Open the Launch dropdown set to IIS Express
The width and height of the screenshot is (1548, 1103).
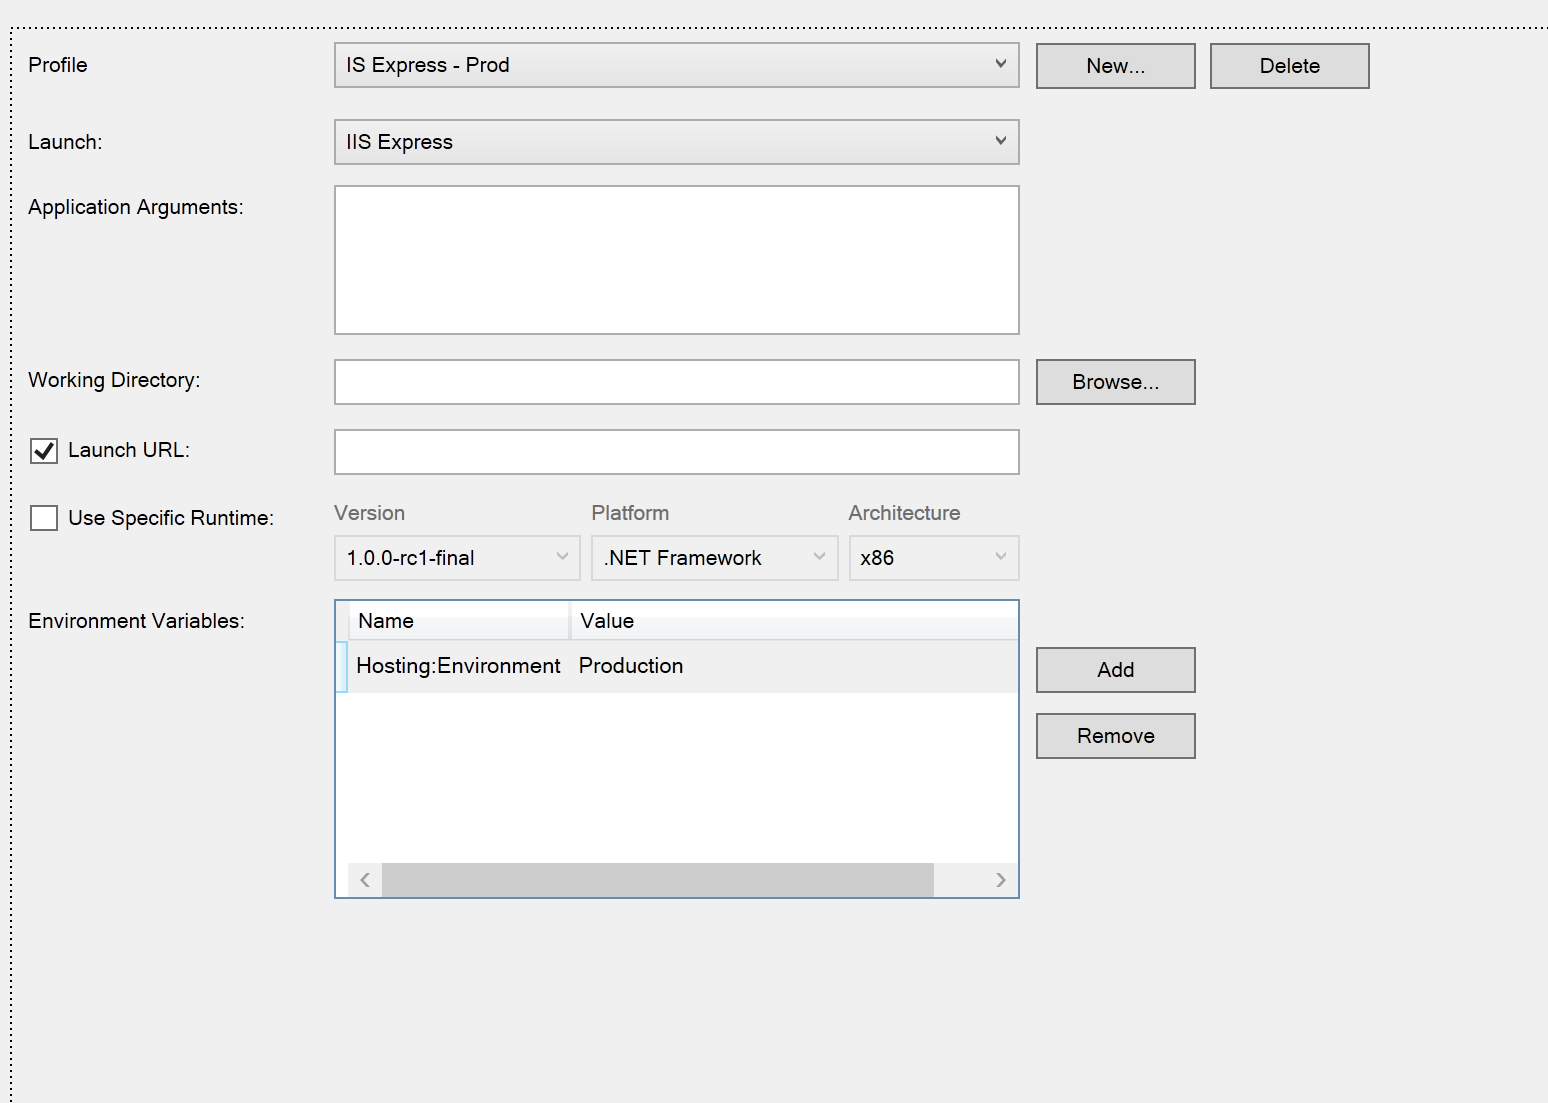[x=677, y=142]
